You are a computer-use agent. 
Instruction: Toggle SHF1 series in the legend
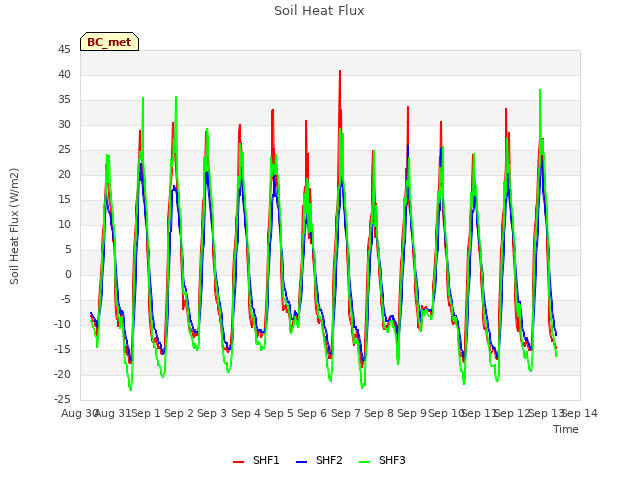point(256,460)
